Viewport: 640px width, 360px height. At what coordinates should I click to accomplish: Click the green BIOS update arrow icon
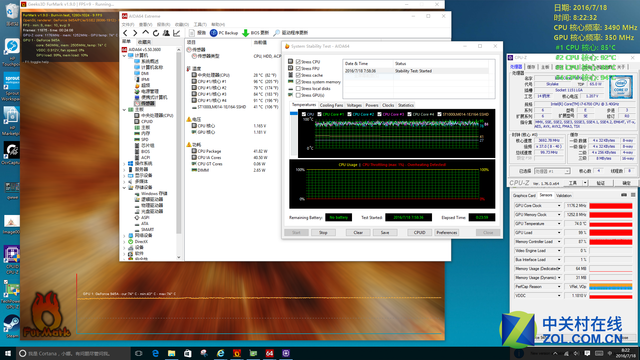(245, 33)
